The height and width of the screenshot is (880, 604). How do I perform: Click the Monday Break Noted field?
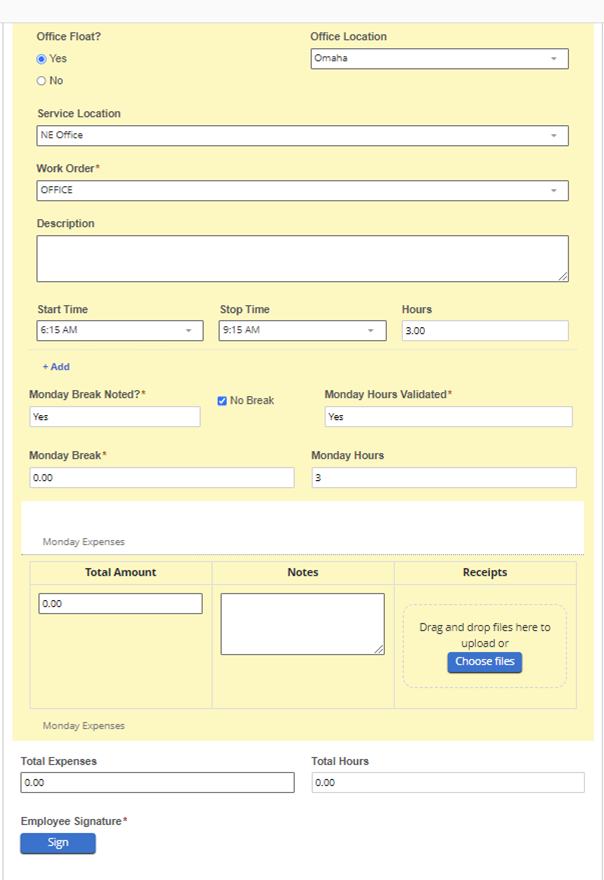coord(115,416)
